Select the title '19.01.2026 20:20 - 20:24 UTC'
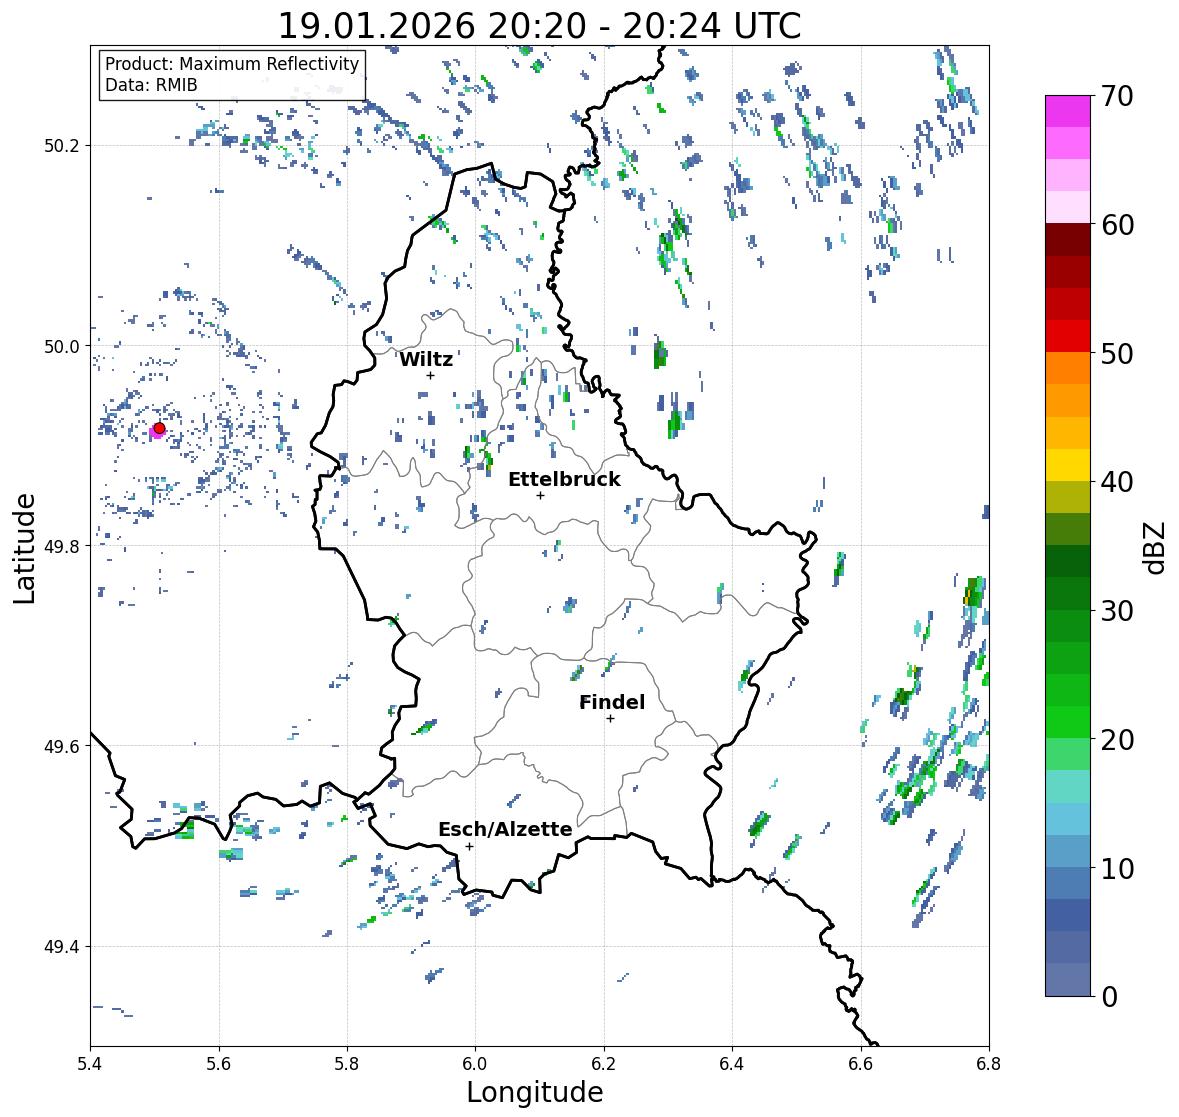Image resolution: width=1179 pixels, height=1117 pixels. (539, 26)
